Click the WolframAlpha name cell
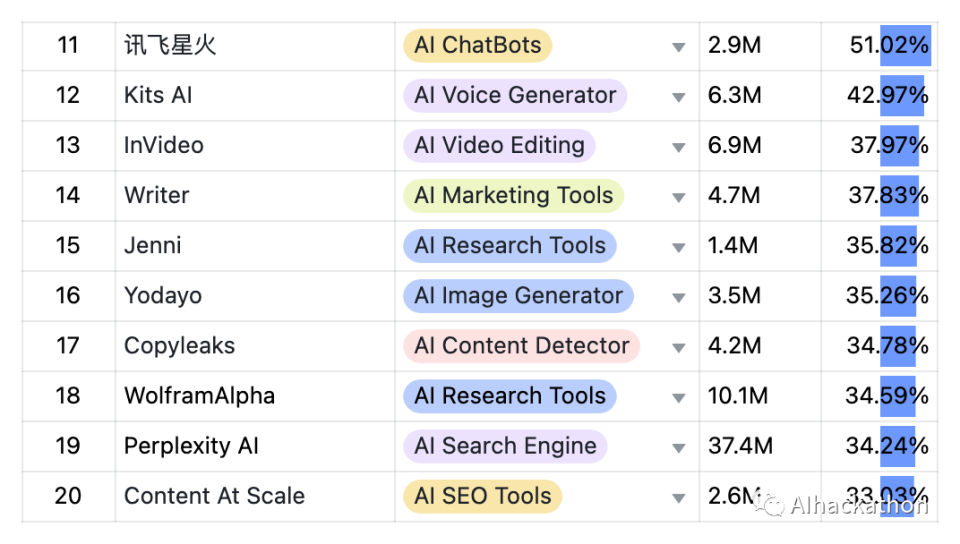This screenshot has width=960, height=544. (199, 396)
